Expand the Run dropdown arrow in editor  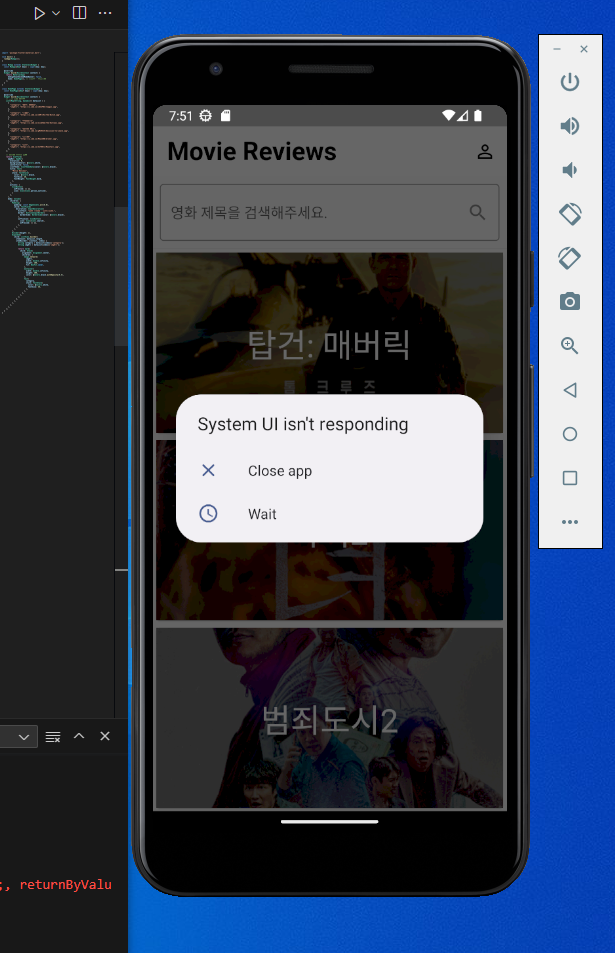click(56, 13)
